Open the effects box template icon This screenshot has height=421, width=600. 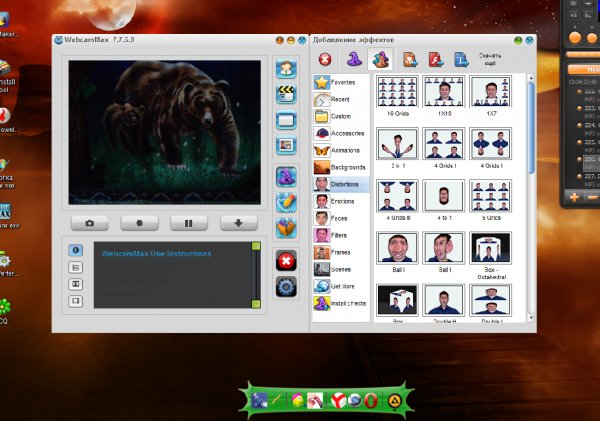click(286, 228)
